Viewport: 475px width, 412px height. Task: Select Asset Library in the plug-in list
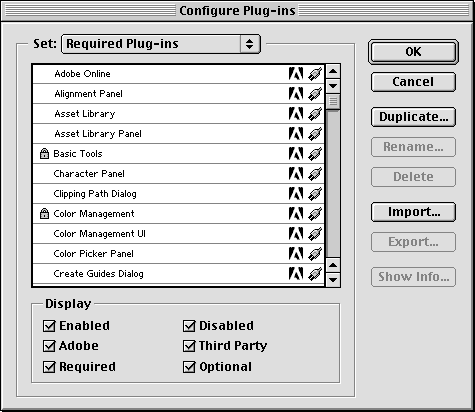click(178, 114)
